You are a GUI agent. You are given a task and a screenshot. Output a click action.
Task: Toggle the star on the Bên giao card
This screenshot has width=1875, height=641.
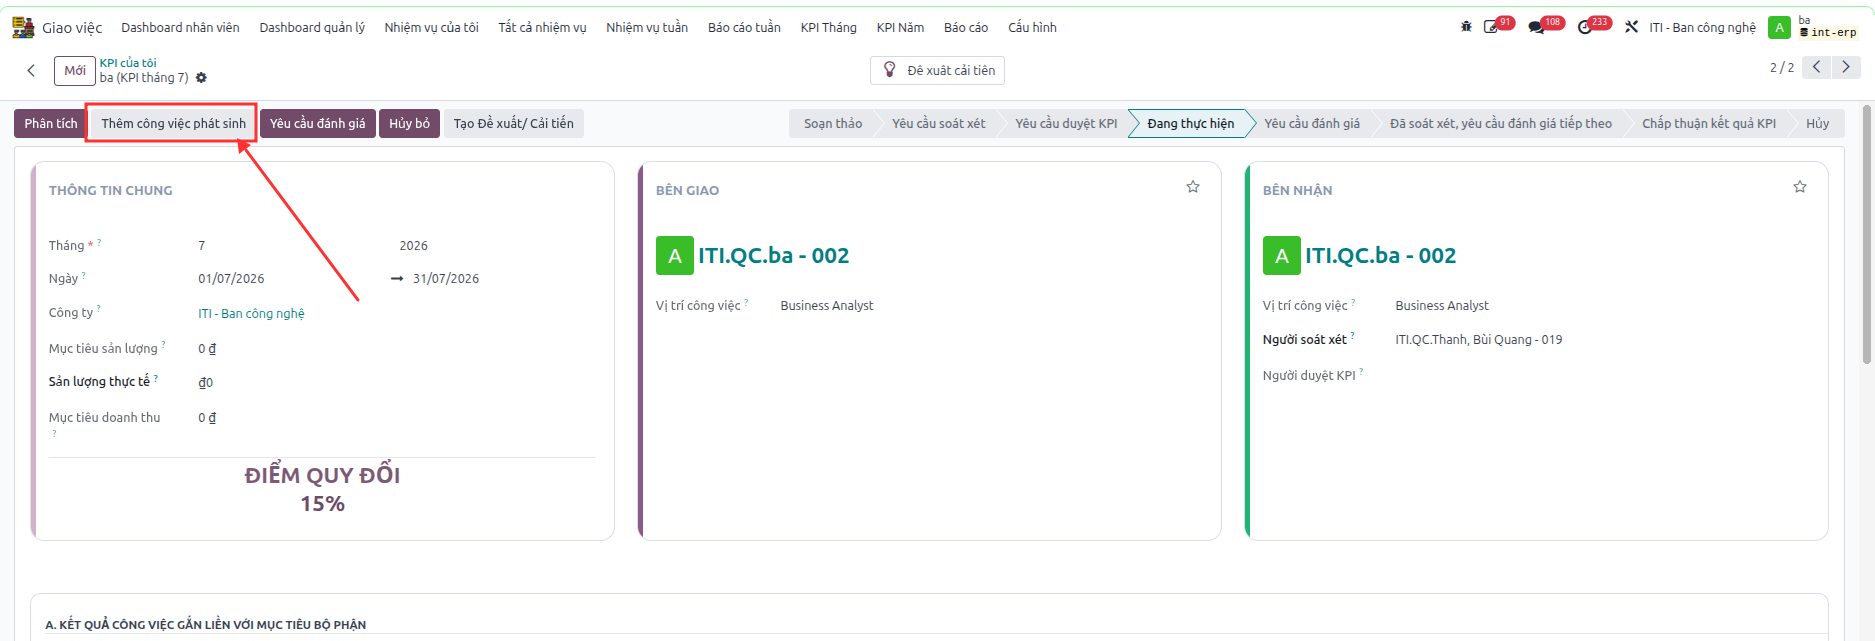pyautogui.click(x=1193, y=187)
